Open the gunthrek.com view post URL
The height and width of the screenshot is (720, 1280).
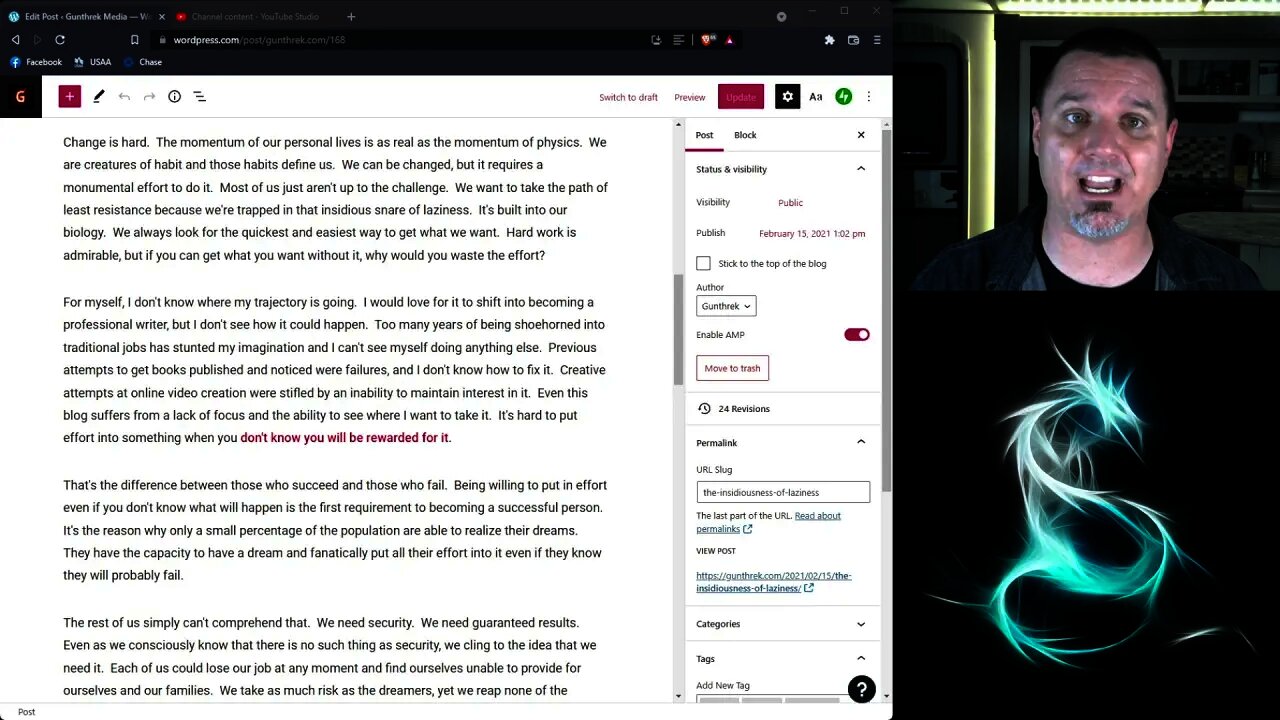[x=773, y=582]
